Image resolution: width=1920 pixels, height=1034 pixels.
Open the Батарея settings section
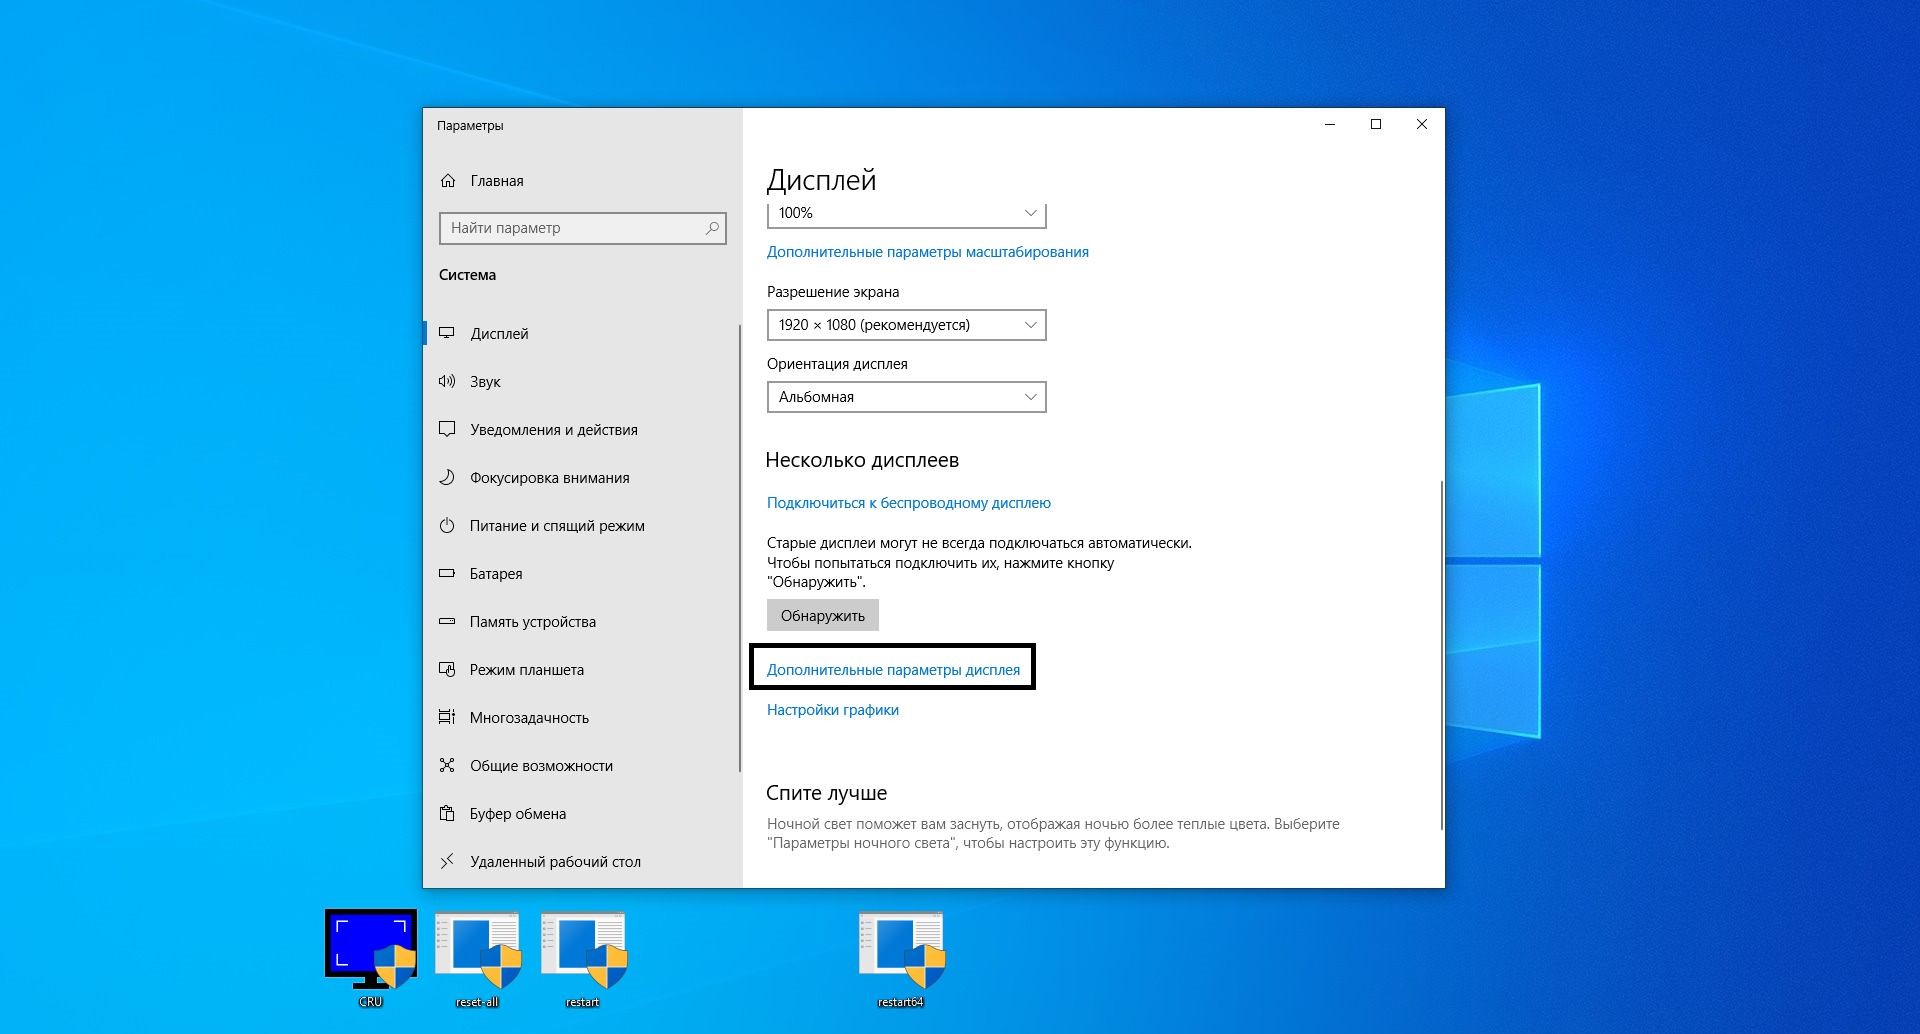(496, 574)
